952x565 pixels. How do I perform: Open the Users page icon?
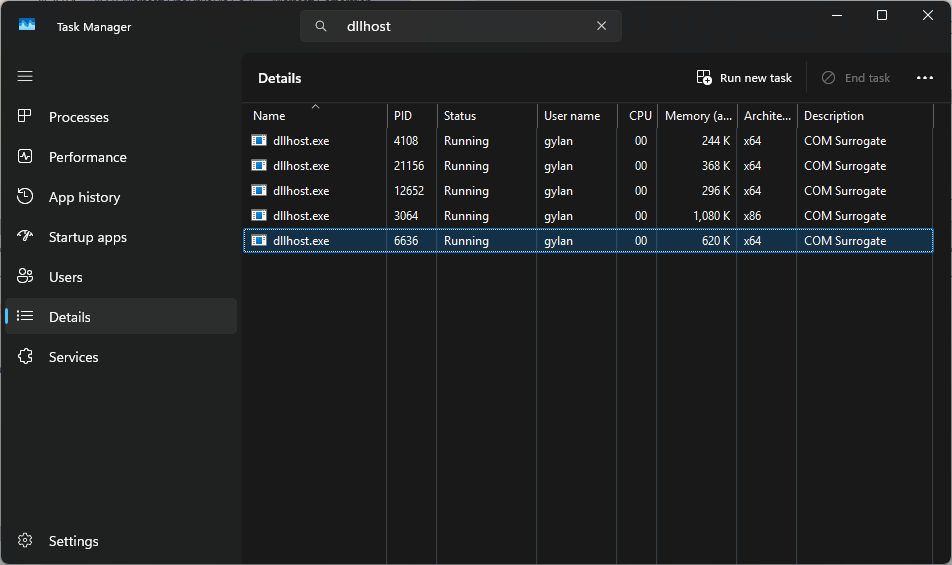click(26, 277)
